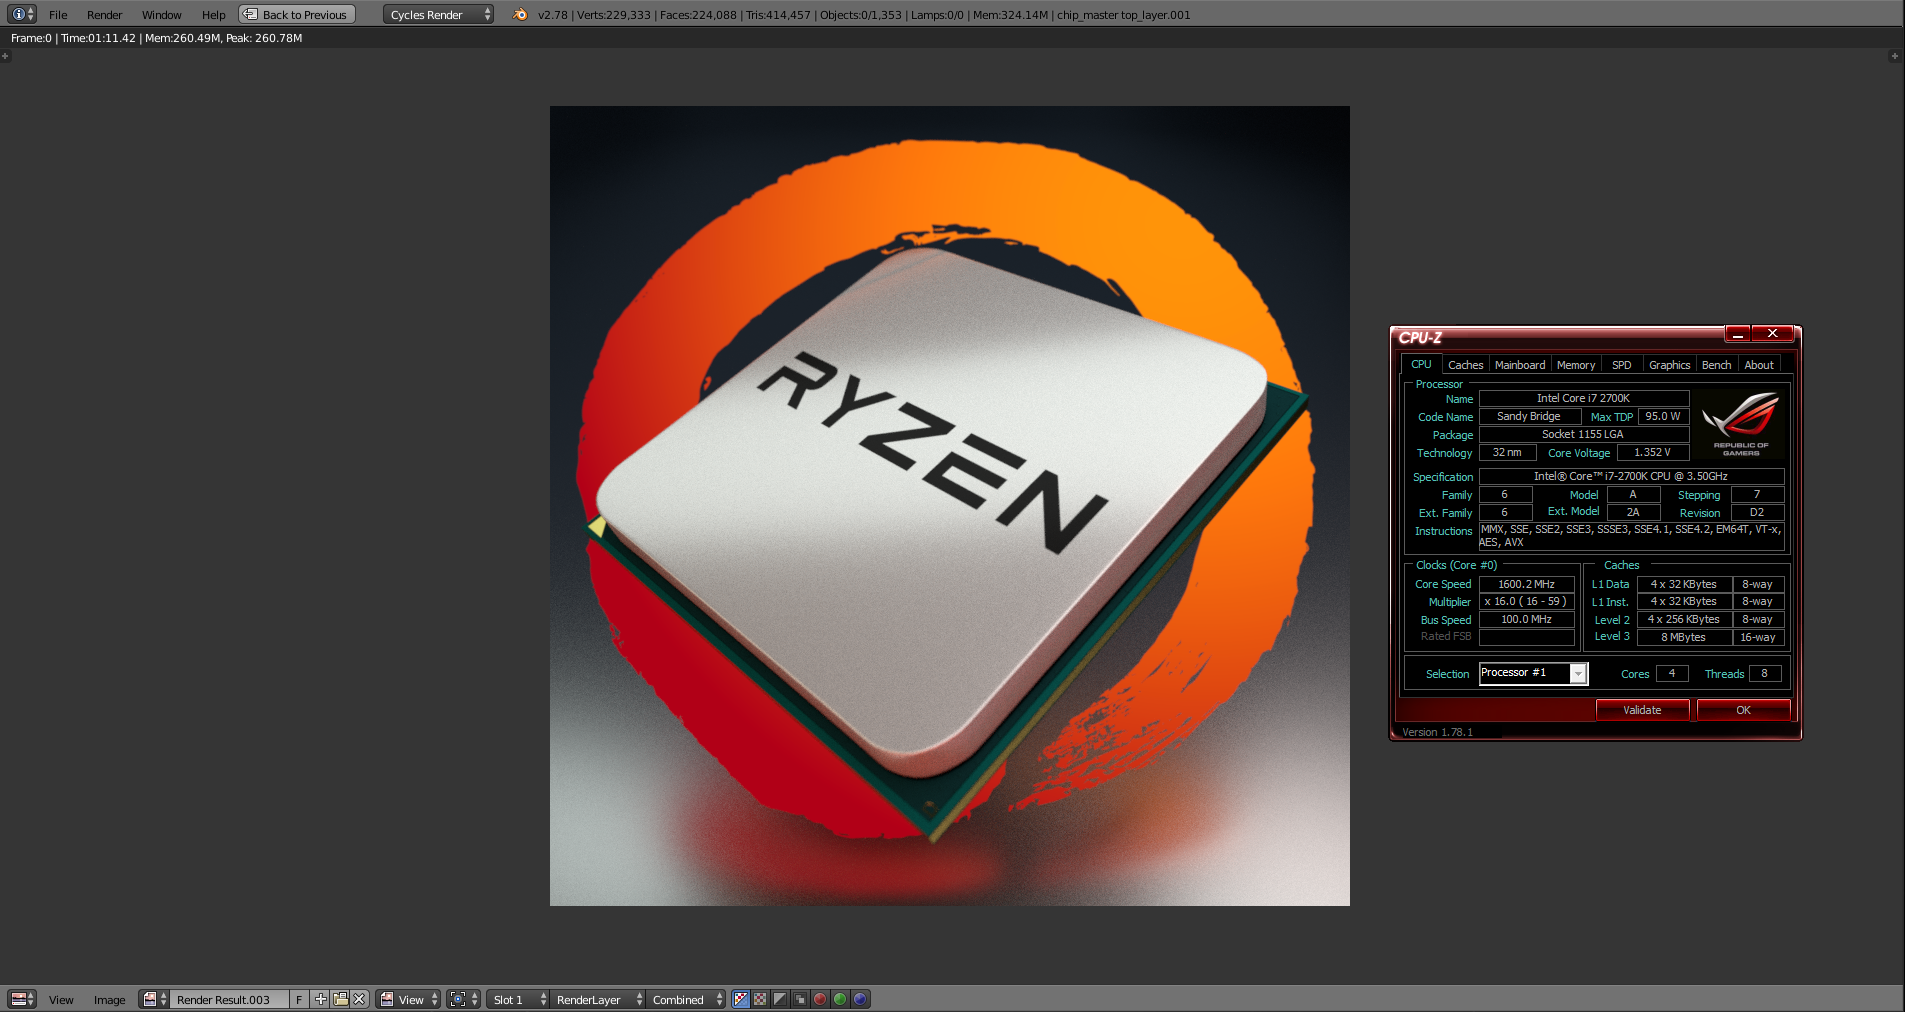Screen dimensions: 1905x1012
Task: Click the new image plus icon
Action: click(x=320, y=999)
